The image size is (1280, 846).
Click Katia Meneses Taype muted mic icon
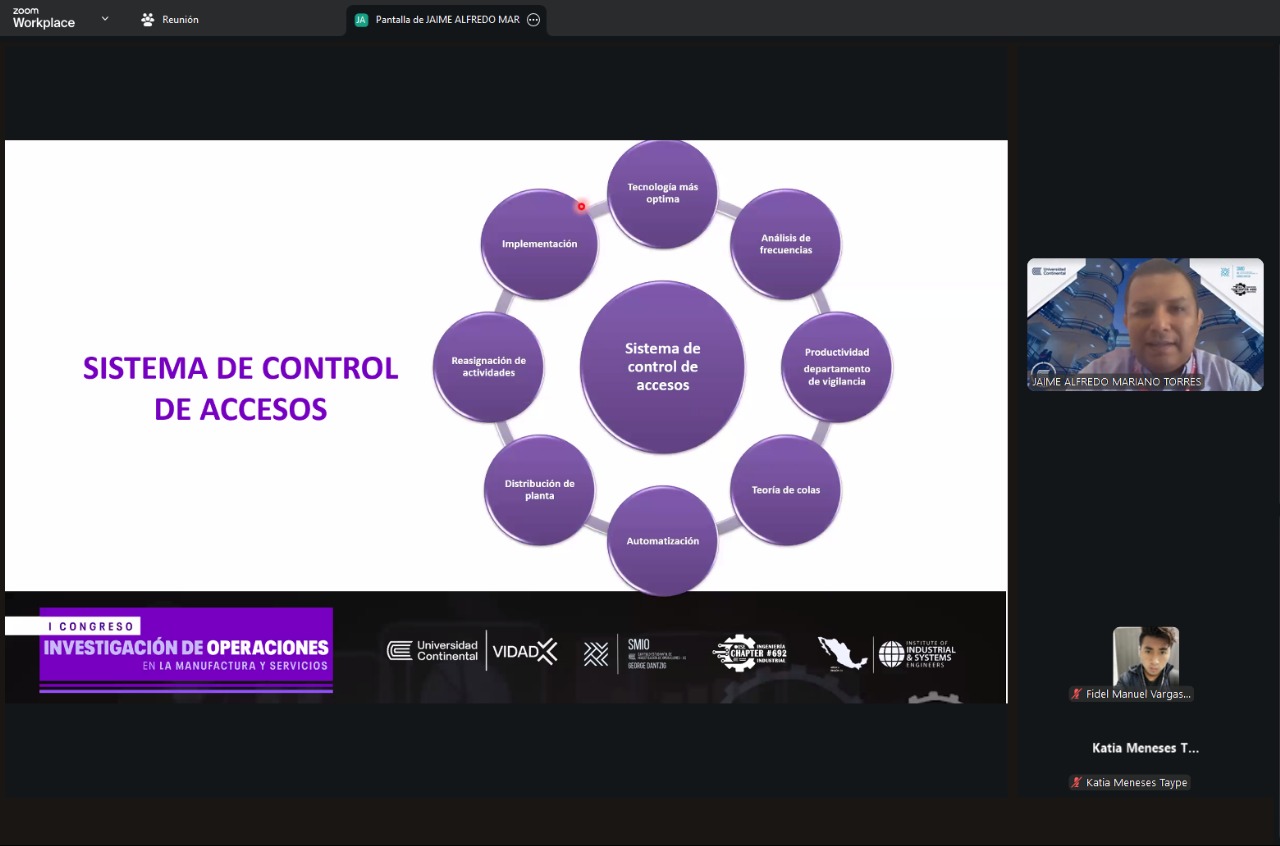point(1076,782)
